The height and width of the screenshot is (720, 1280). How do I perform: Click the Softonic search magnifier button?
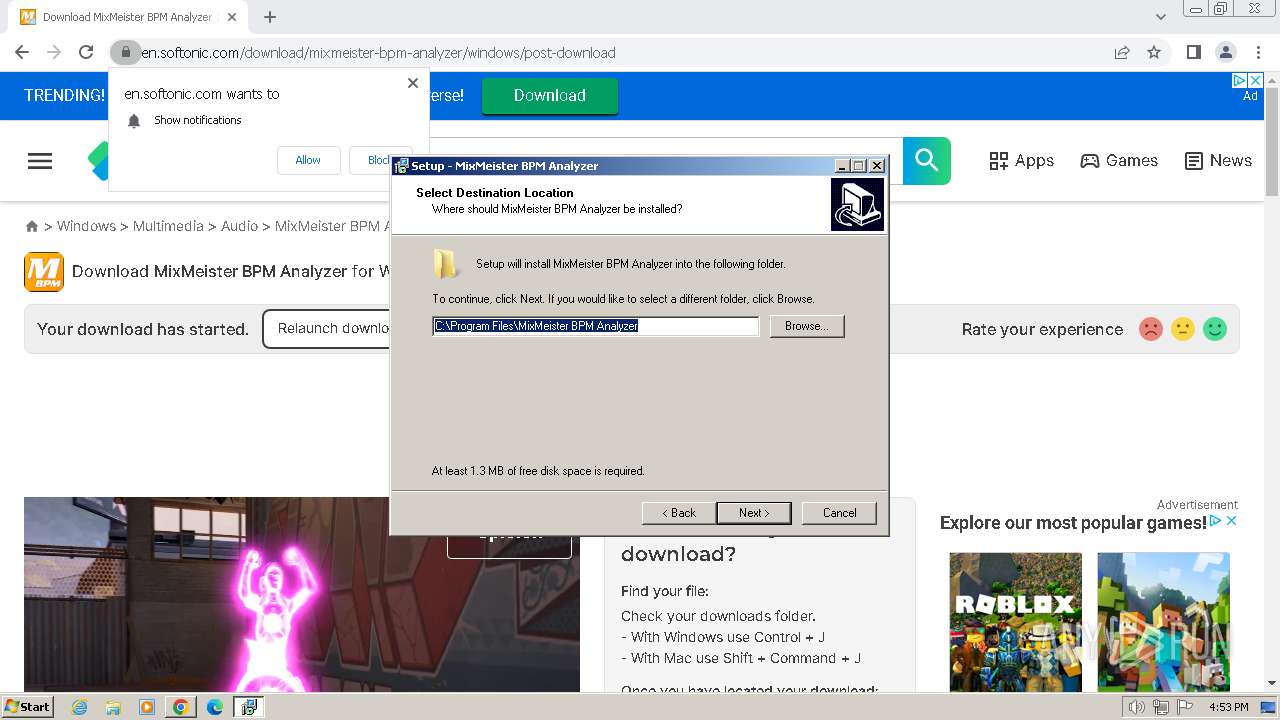(927, 160)
